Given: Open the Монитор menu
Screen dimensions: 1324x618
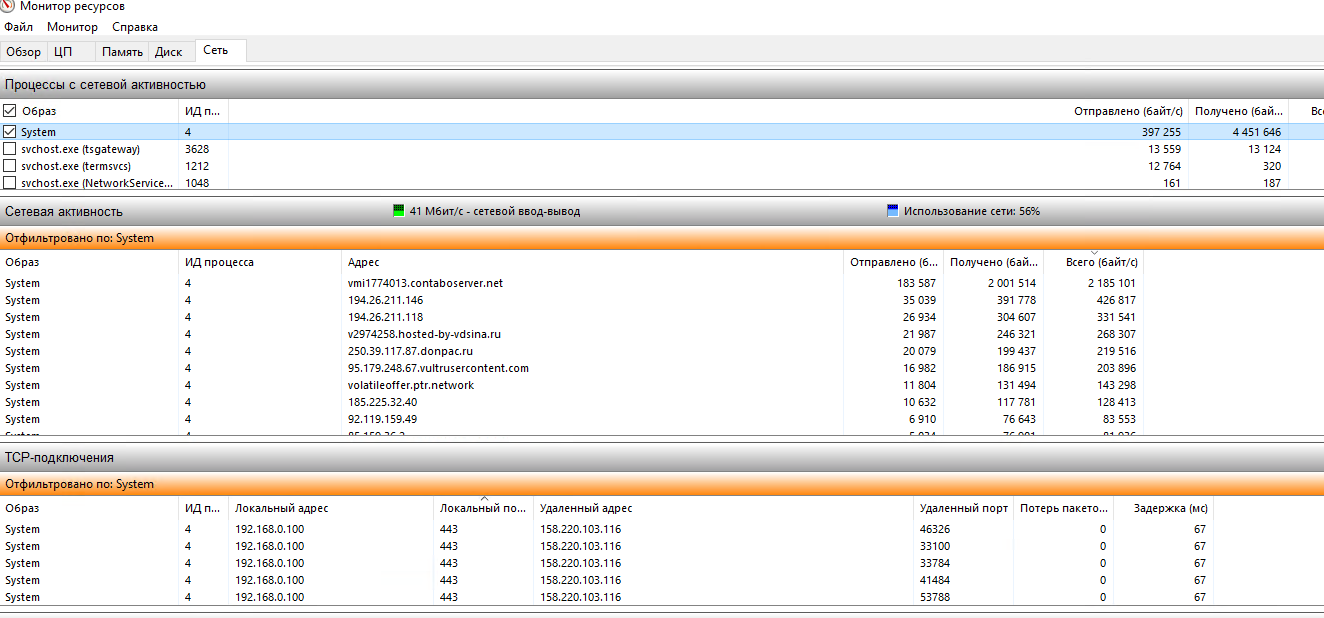Looking at the screenshot, I should coord(73,27).
